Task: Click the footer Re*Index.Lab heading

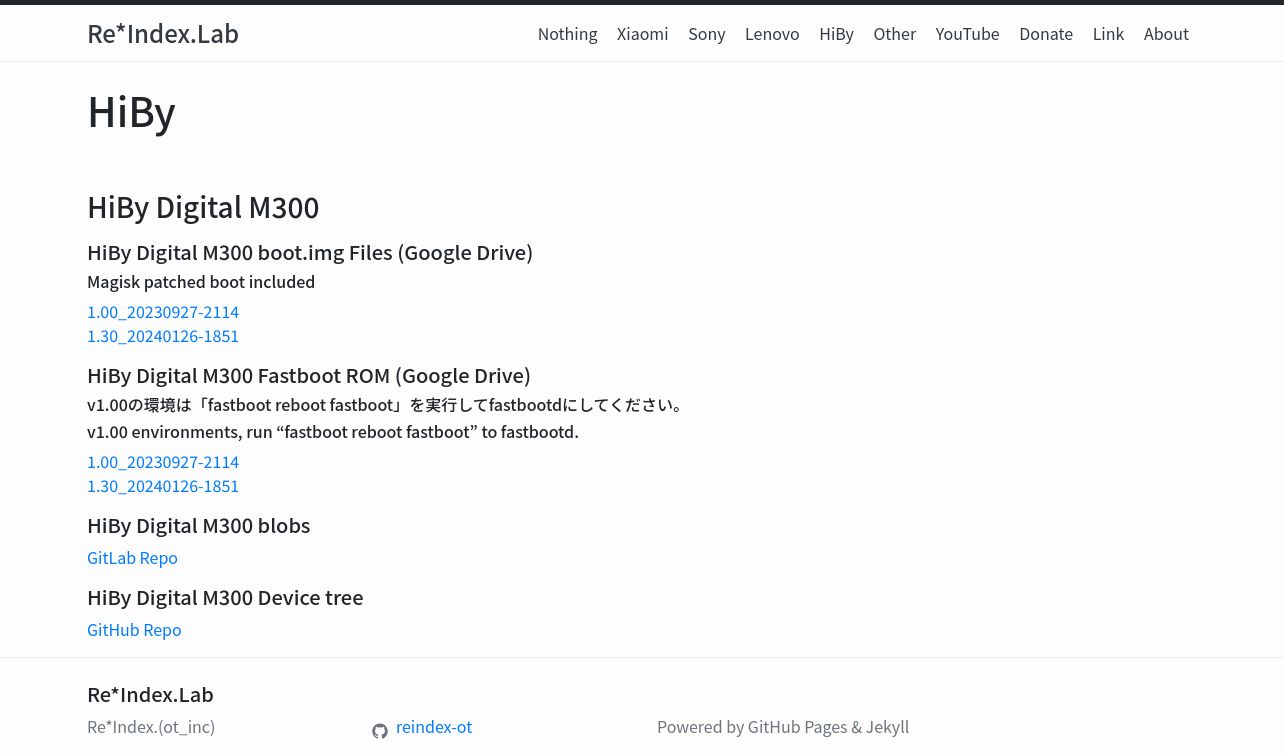Action: click(150, 695)
